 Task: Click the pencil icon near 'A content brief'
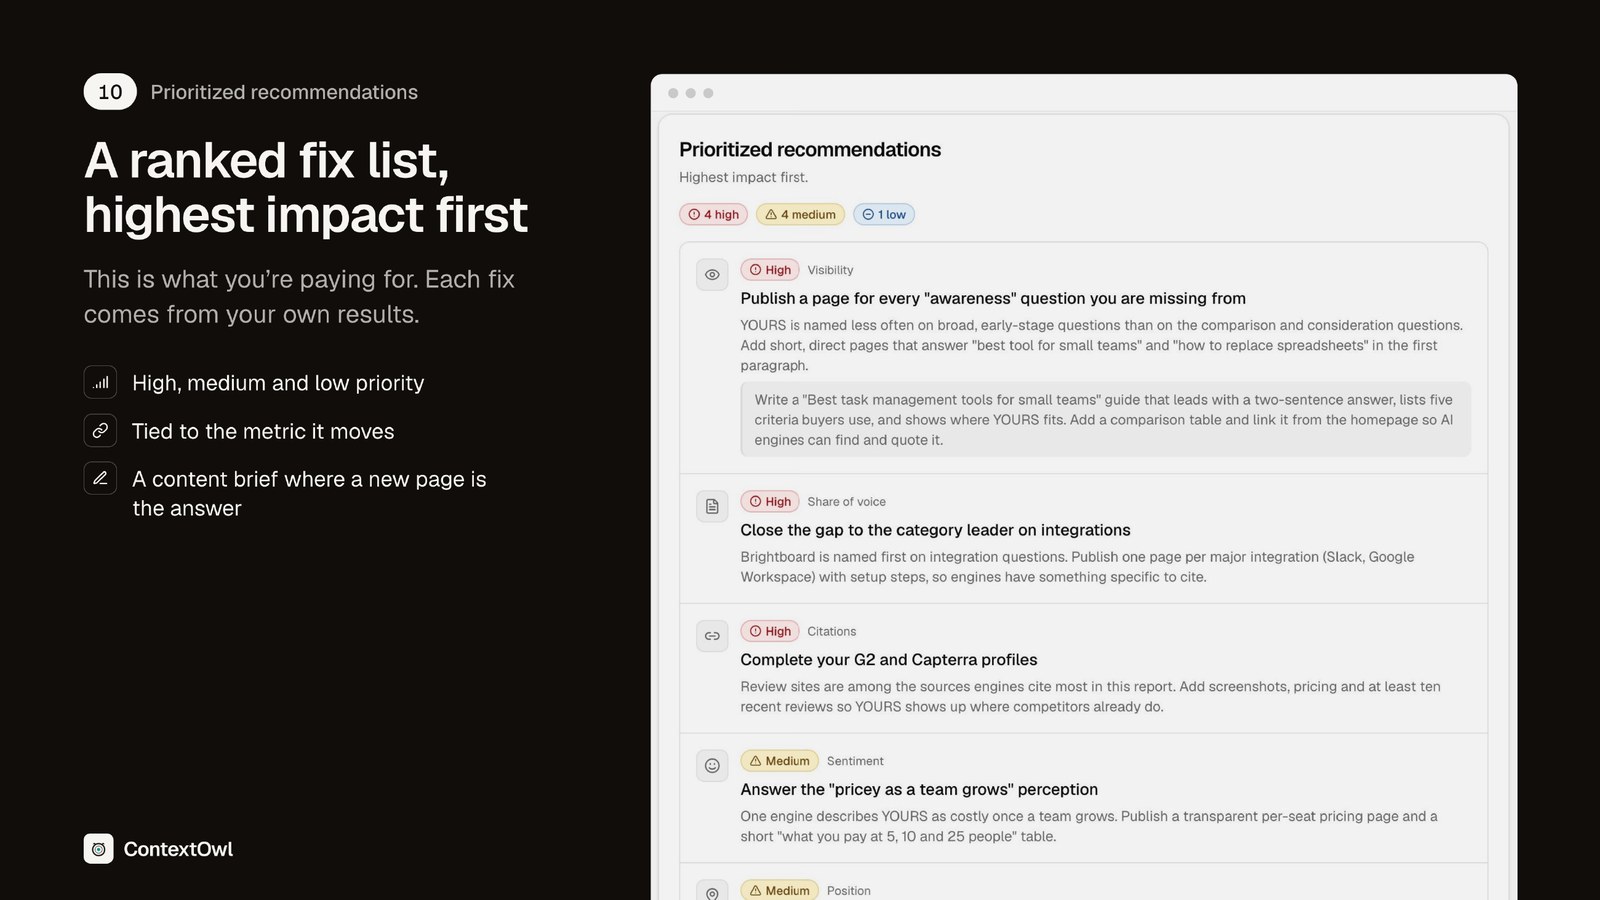coord(100,479)
